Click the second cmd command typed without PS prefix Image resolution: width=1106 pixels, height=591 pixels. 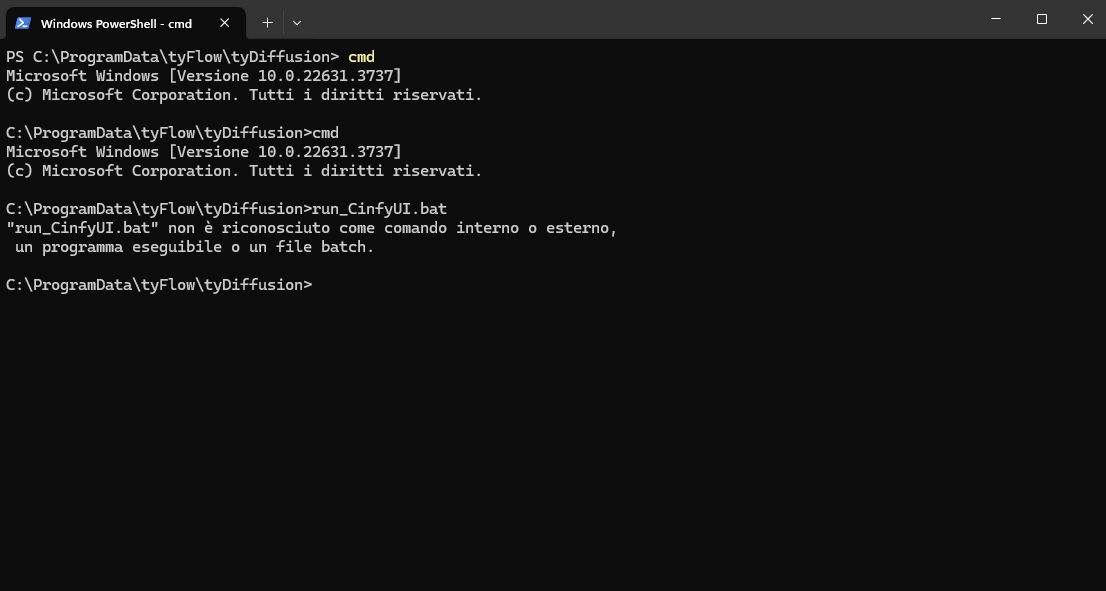pos(325,133)
